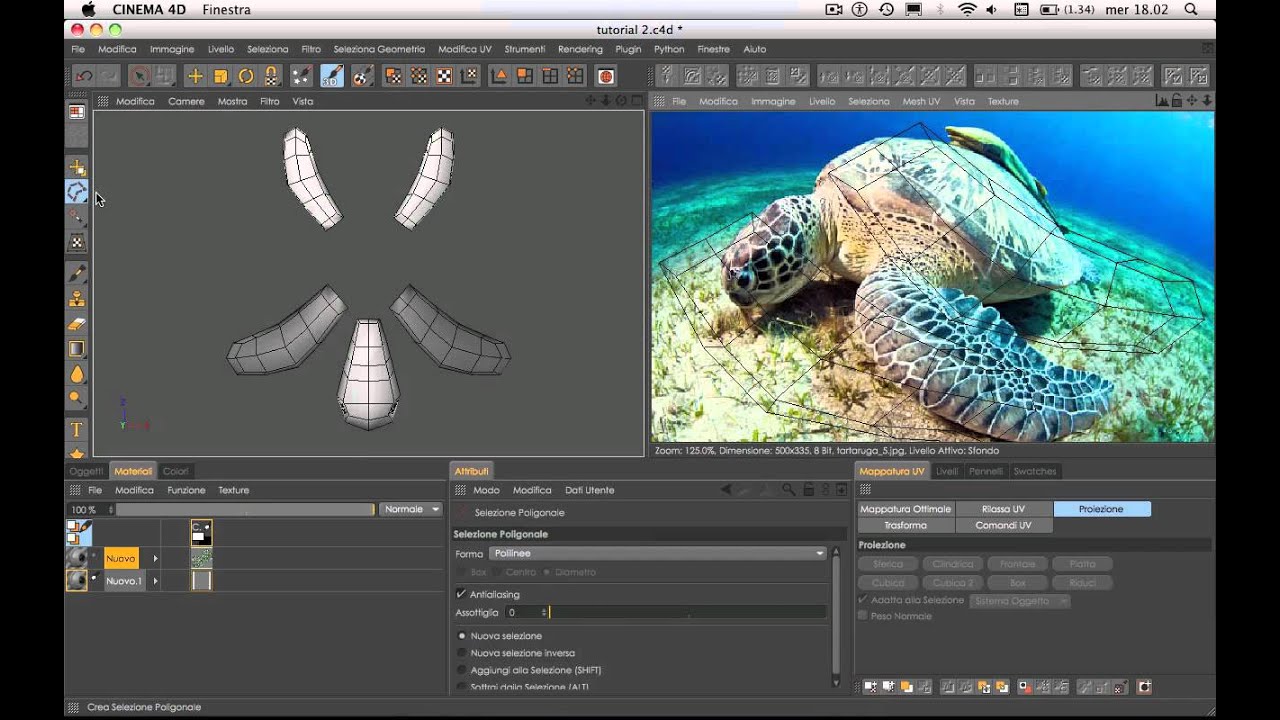Select the Nuova selezione inversa radio button
1280x720 pixels.
[462, 653]
